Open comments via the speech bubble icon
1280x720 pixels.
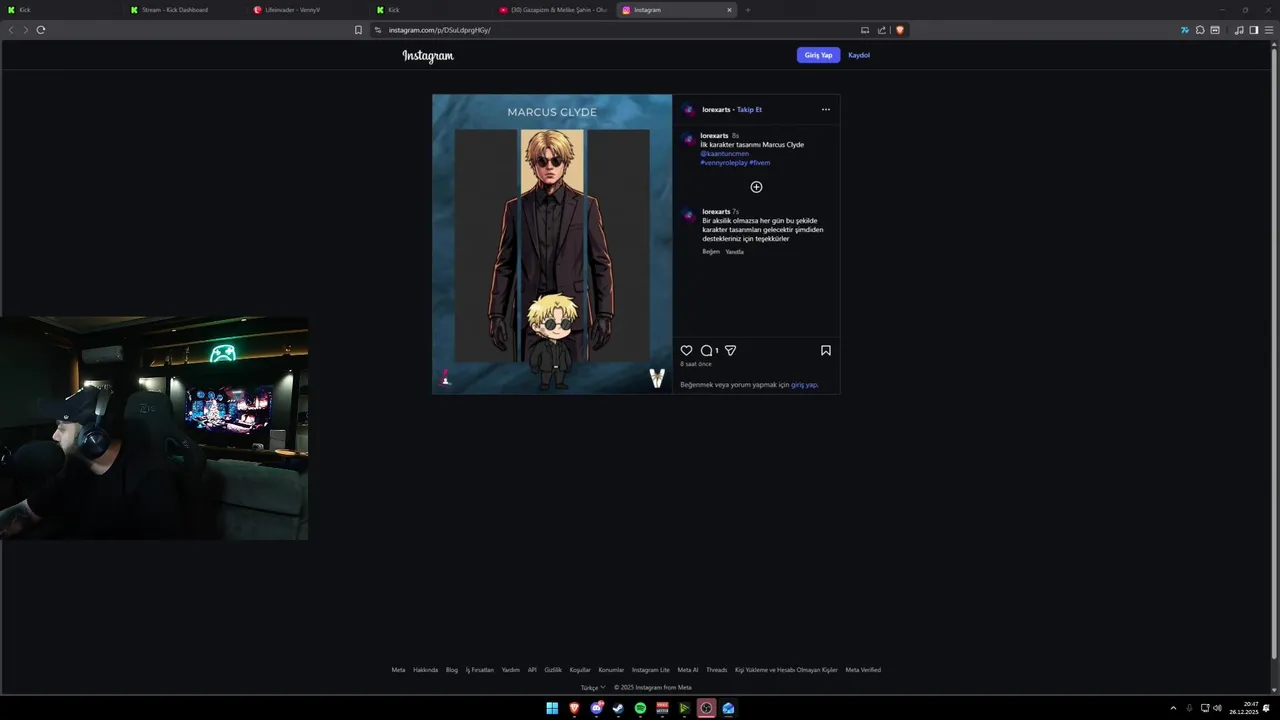tap(707, 350)
